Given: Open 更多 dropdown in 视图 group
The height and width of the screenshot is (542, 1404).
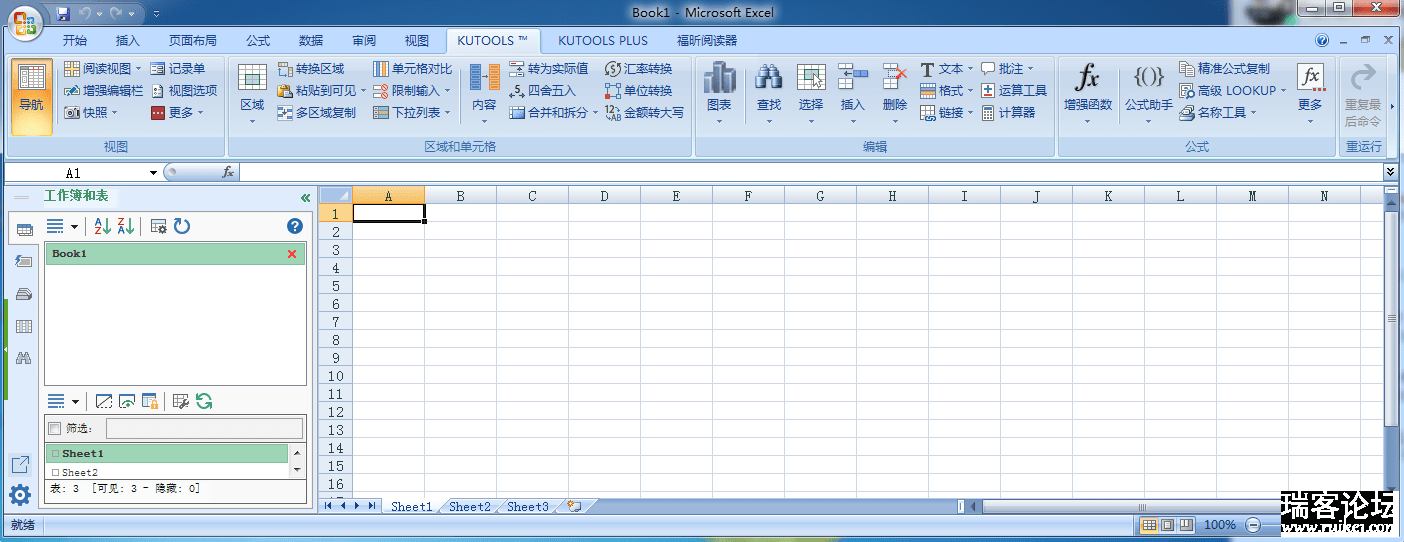Looking at the screenshot, I should [x=177, y=113].
